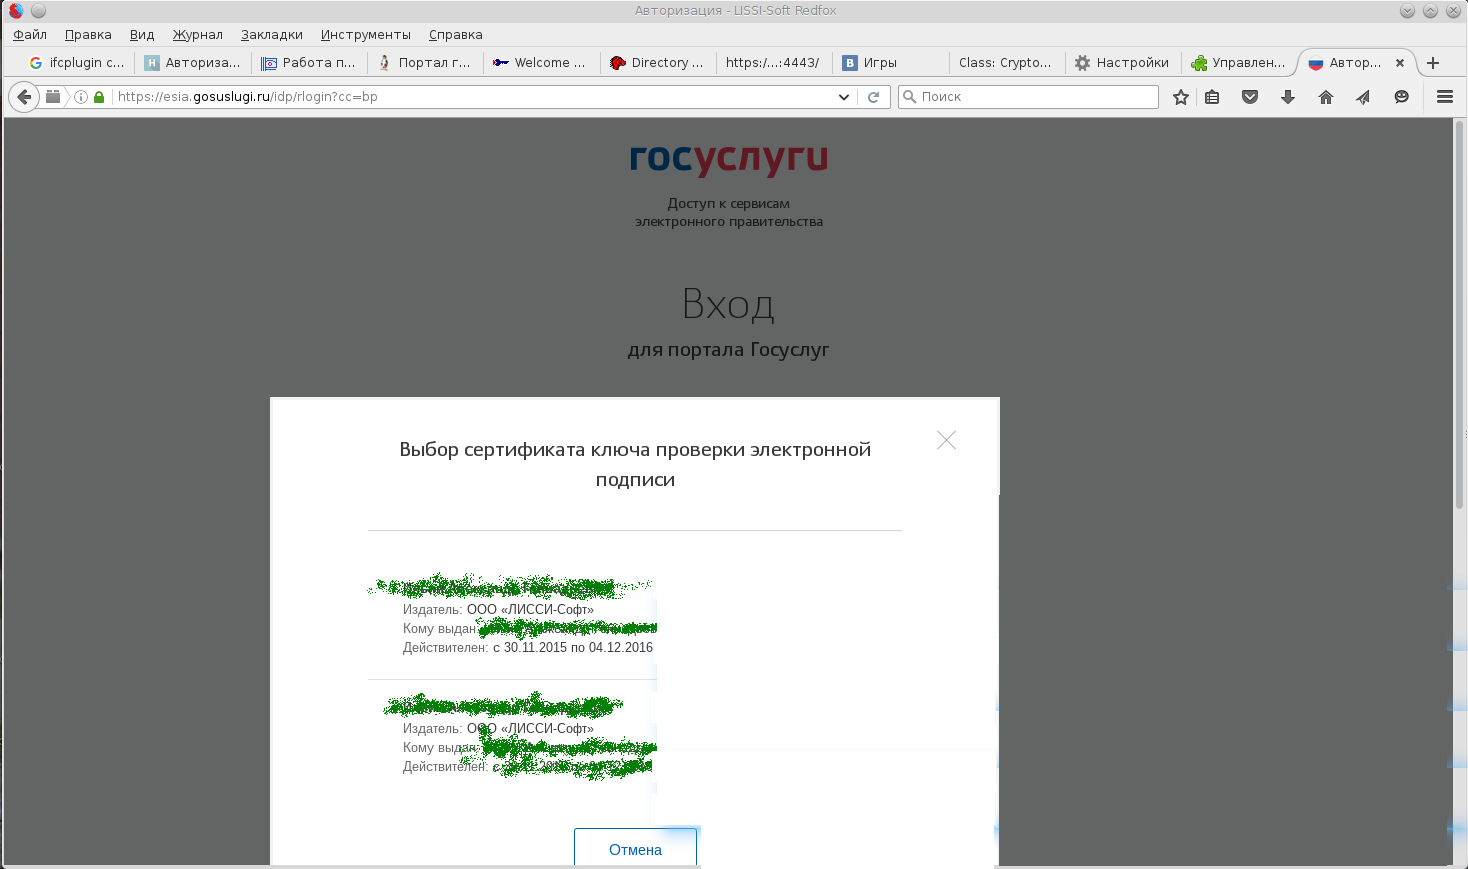
Task: Open the Справка menu
Action: [456, 34]
